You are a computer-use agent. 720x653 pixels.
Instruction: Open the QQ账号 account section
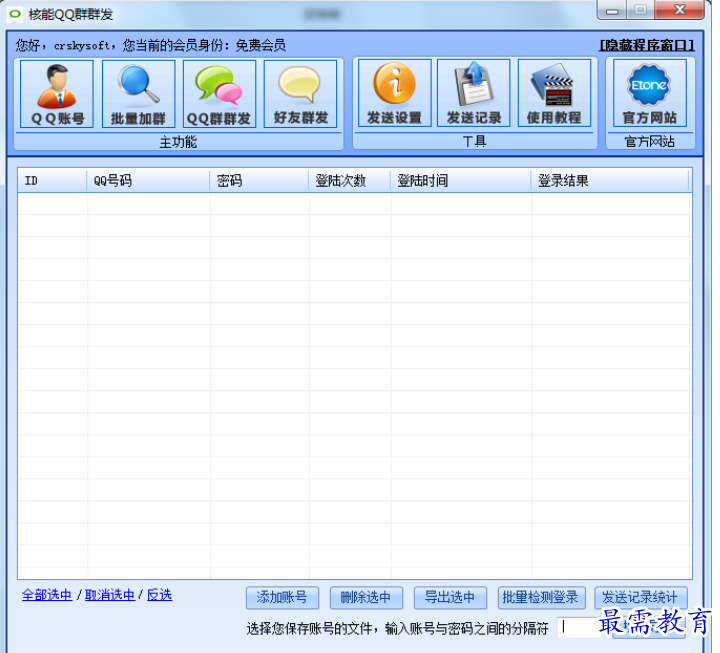pos(57,94)
